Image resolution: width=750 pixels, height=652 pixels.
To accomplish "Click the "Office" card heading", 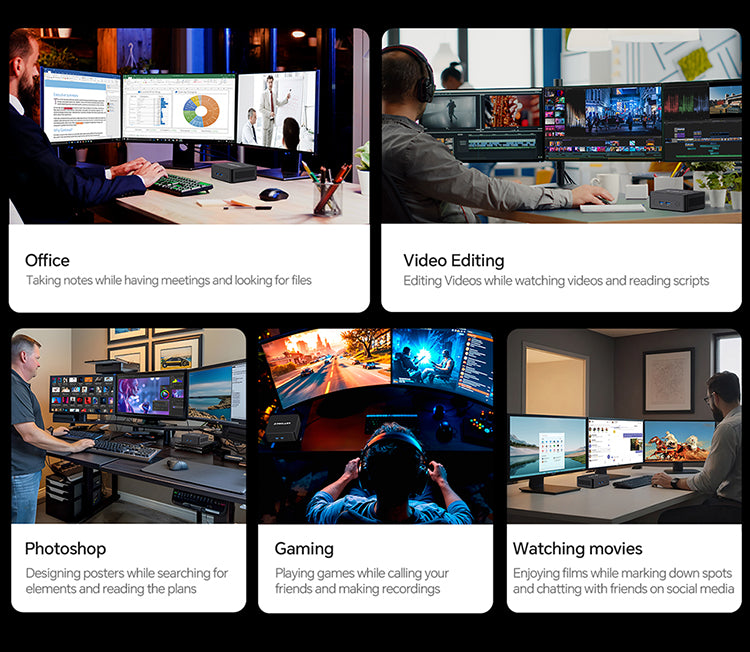I will (47, 260).
